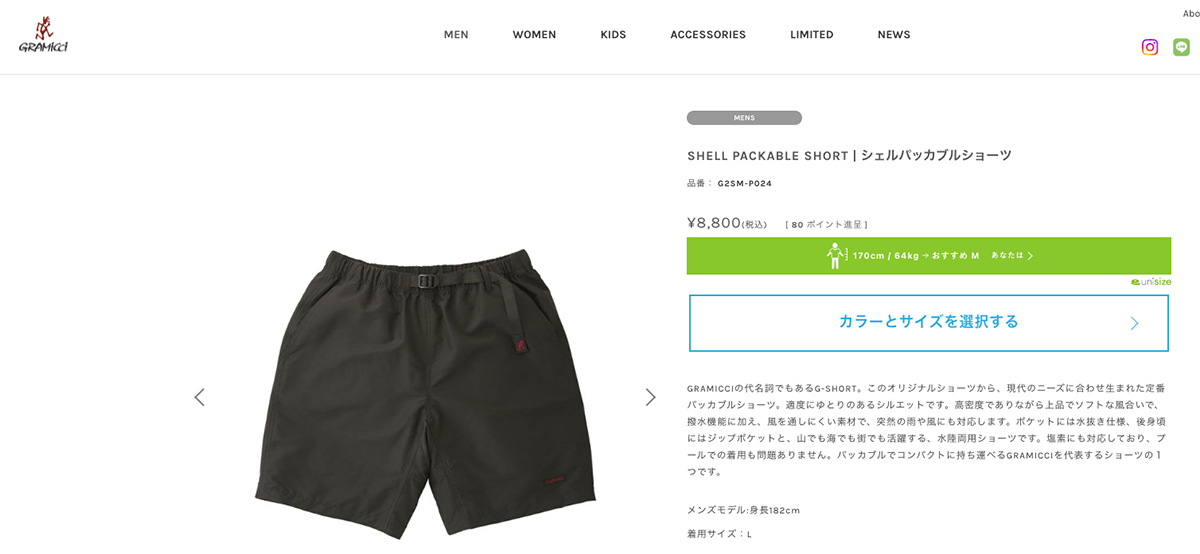Click the green 170cm / 64kg size recommendation bar
Screen dimensions: 1200x554
tap(928, 256)
